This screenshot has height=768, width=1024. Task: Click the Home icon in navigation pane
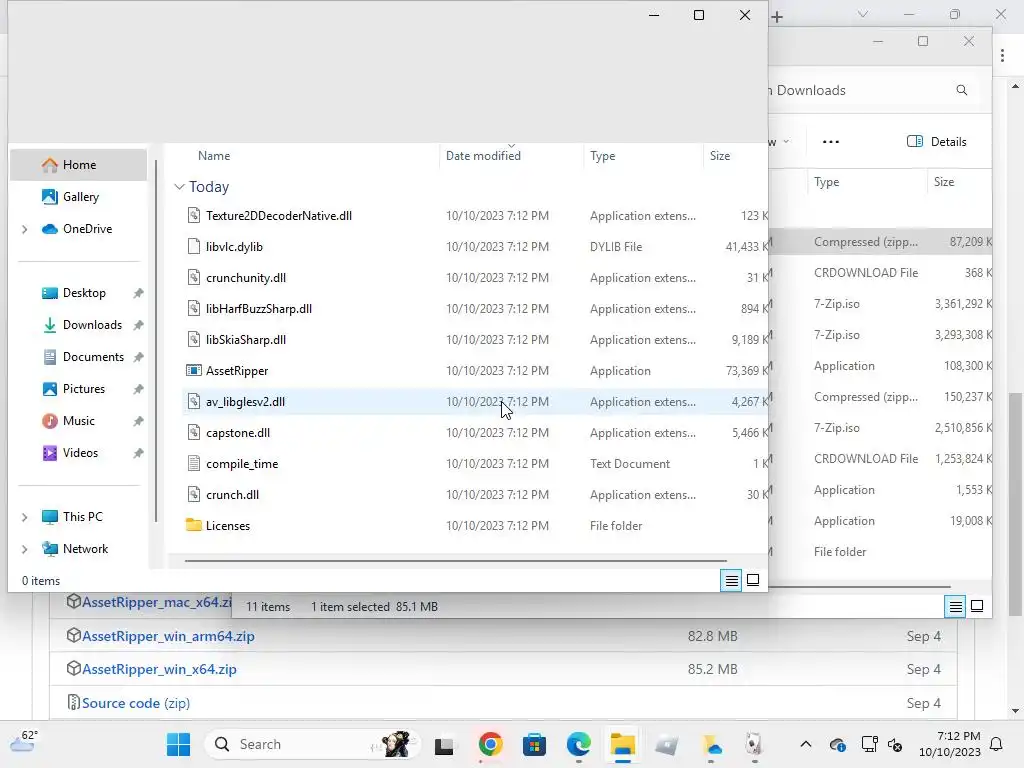click(x=50, y=165)
